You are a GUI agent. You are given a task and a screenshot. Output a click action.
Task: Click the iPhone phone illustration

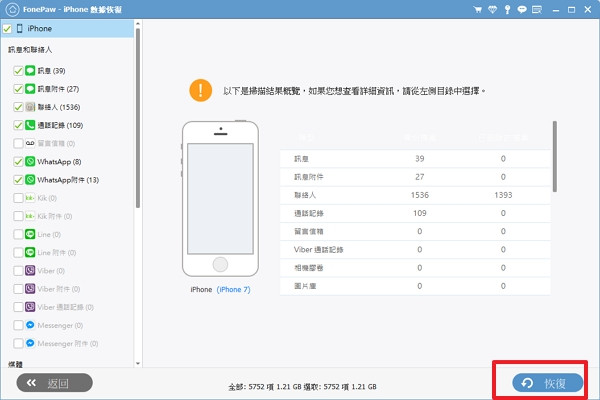pyautogui.click(x=220, y=198)
